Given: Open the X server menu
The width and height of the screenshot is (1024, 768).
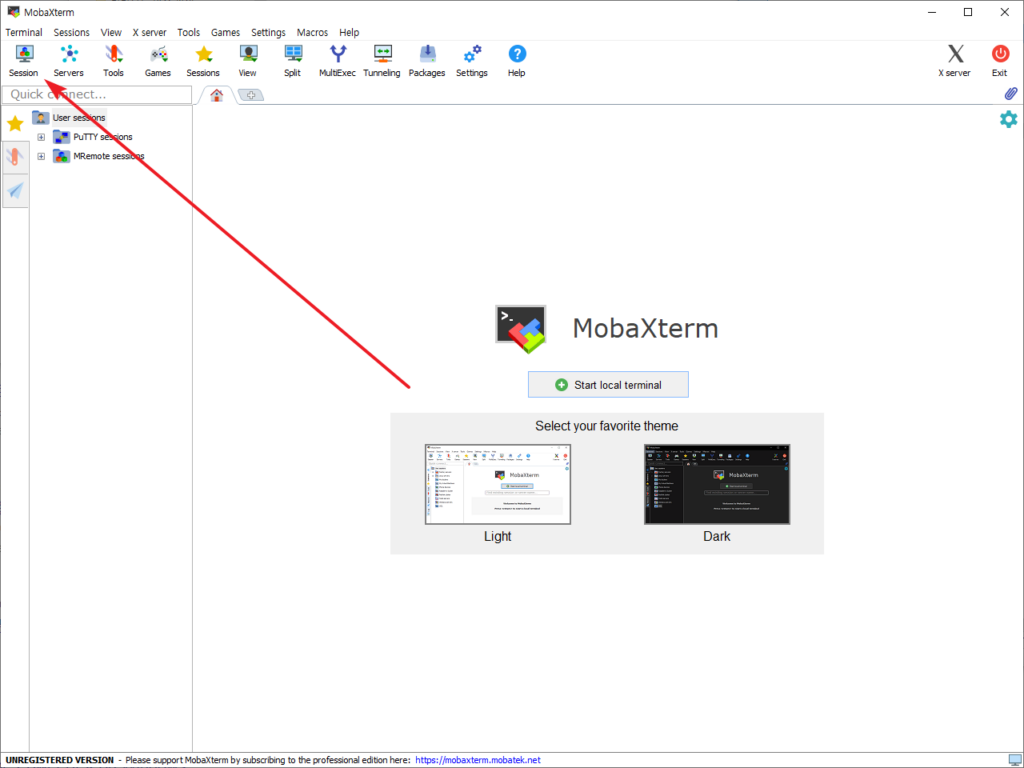Looking at the screenshot, I should pos(149,32).
